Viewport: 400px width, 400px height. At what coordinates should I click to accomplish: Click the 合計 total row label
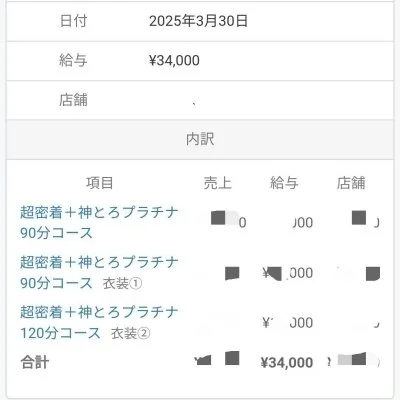coord(35,362)
